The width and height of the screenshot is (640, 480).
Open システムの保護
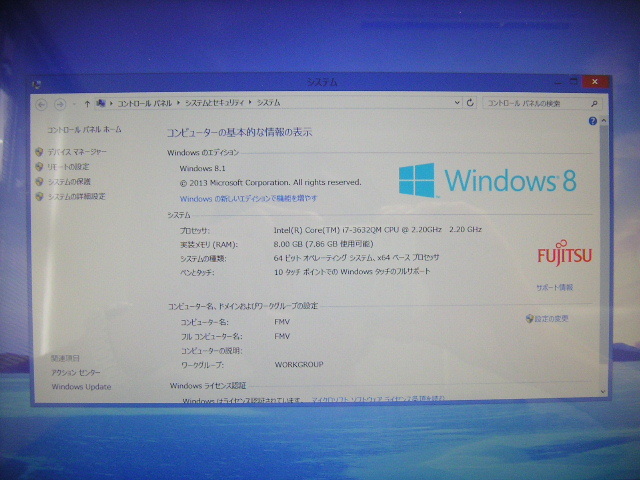[x=69, y=182]
